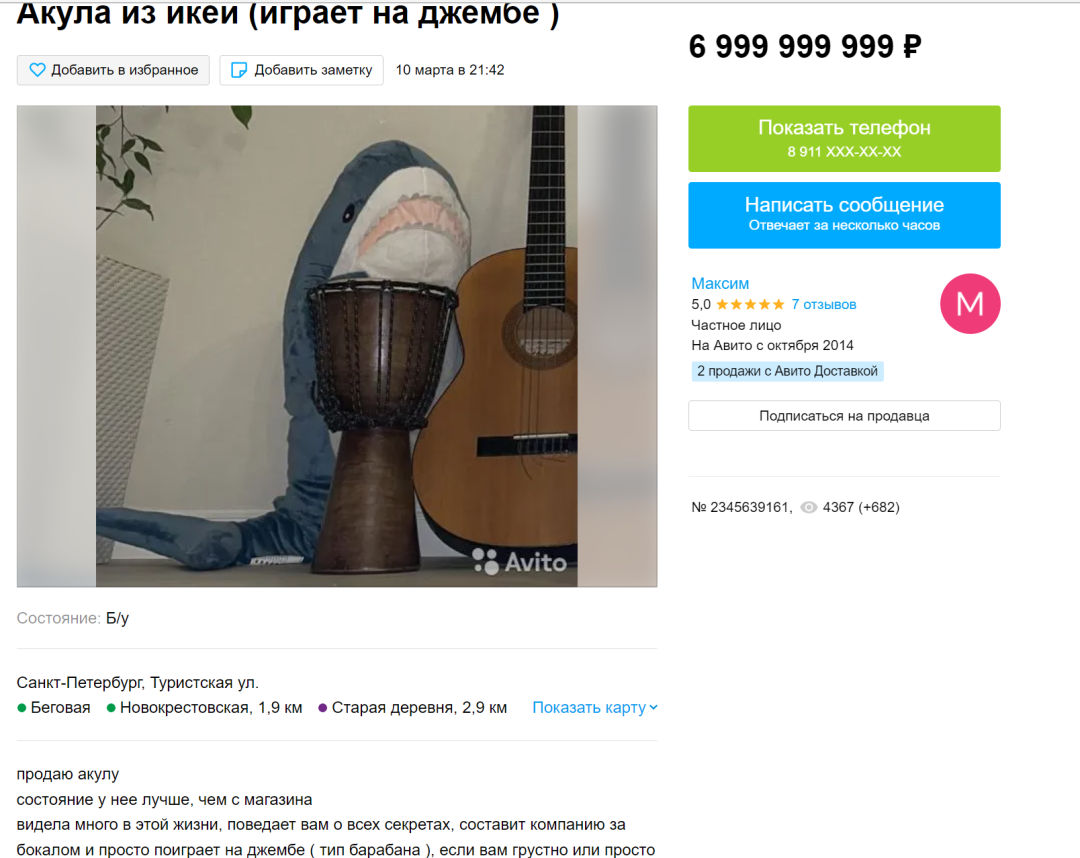This screenshot has width=1080, height=858.
Task: Subscribe to the seller Максим
Action: [844, 416]
